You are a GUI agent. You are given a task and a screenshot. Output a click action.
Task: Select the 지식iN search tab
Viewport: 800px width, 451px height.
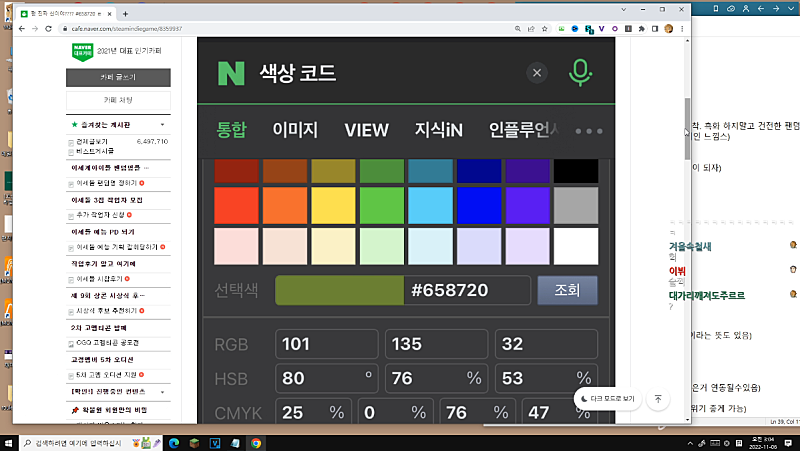click(x=440, y=130)
